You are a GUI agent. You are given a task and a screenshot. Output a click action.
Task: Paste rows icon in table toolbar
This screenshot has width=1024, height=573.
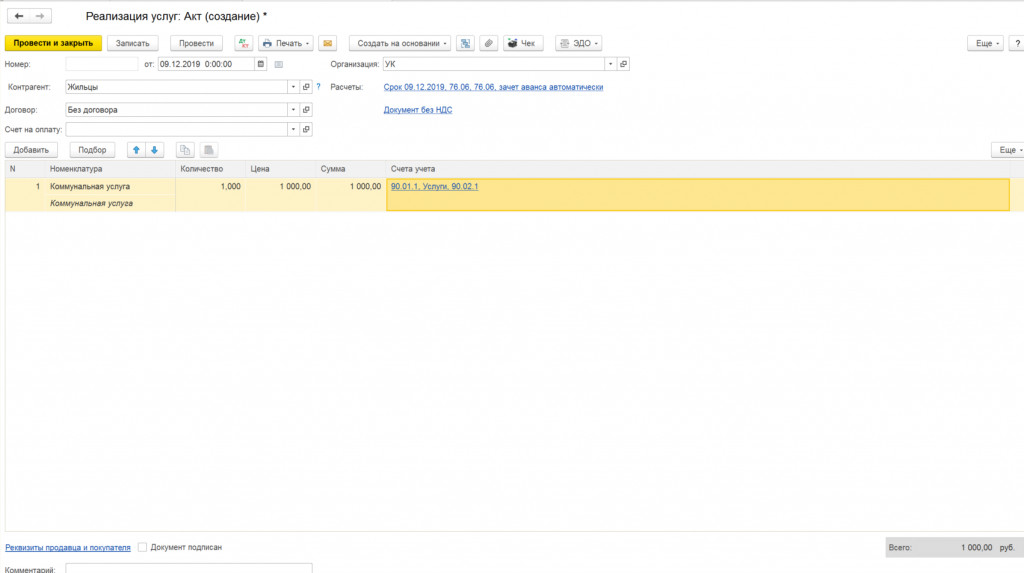208,150
